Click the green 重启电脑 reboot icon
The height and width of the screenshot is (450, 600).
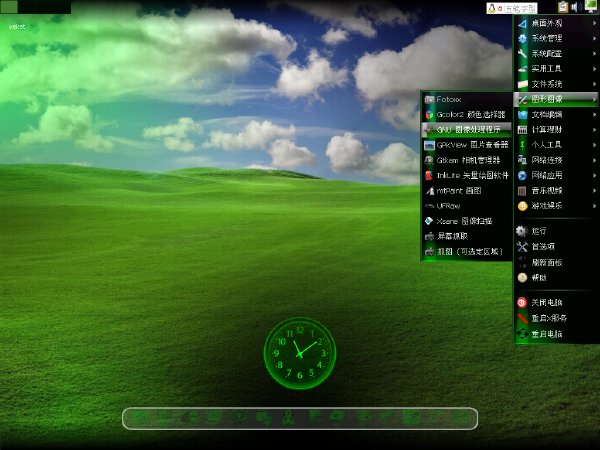click(x=522, y=334)
